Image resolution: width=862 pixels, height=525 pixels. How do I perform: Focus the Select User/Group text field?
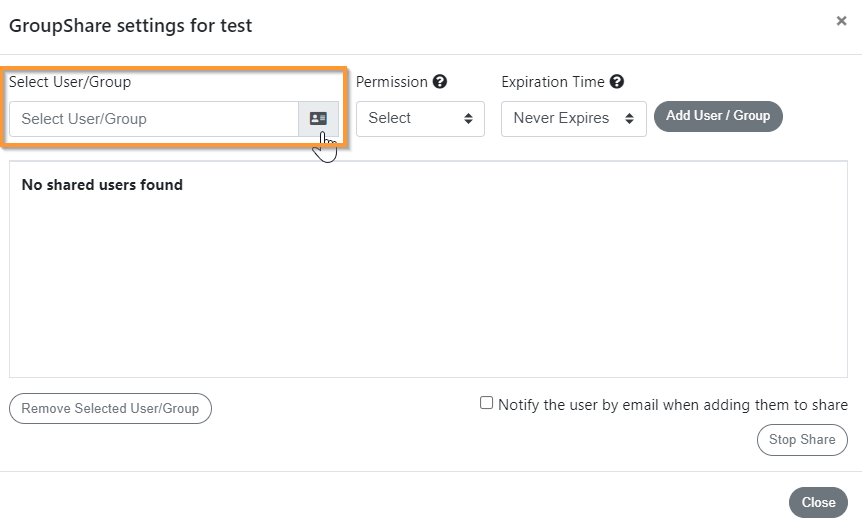coord(154,119)
